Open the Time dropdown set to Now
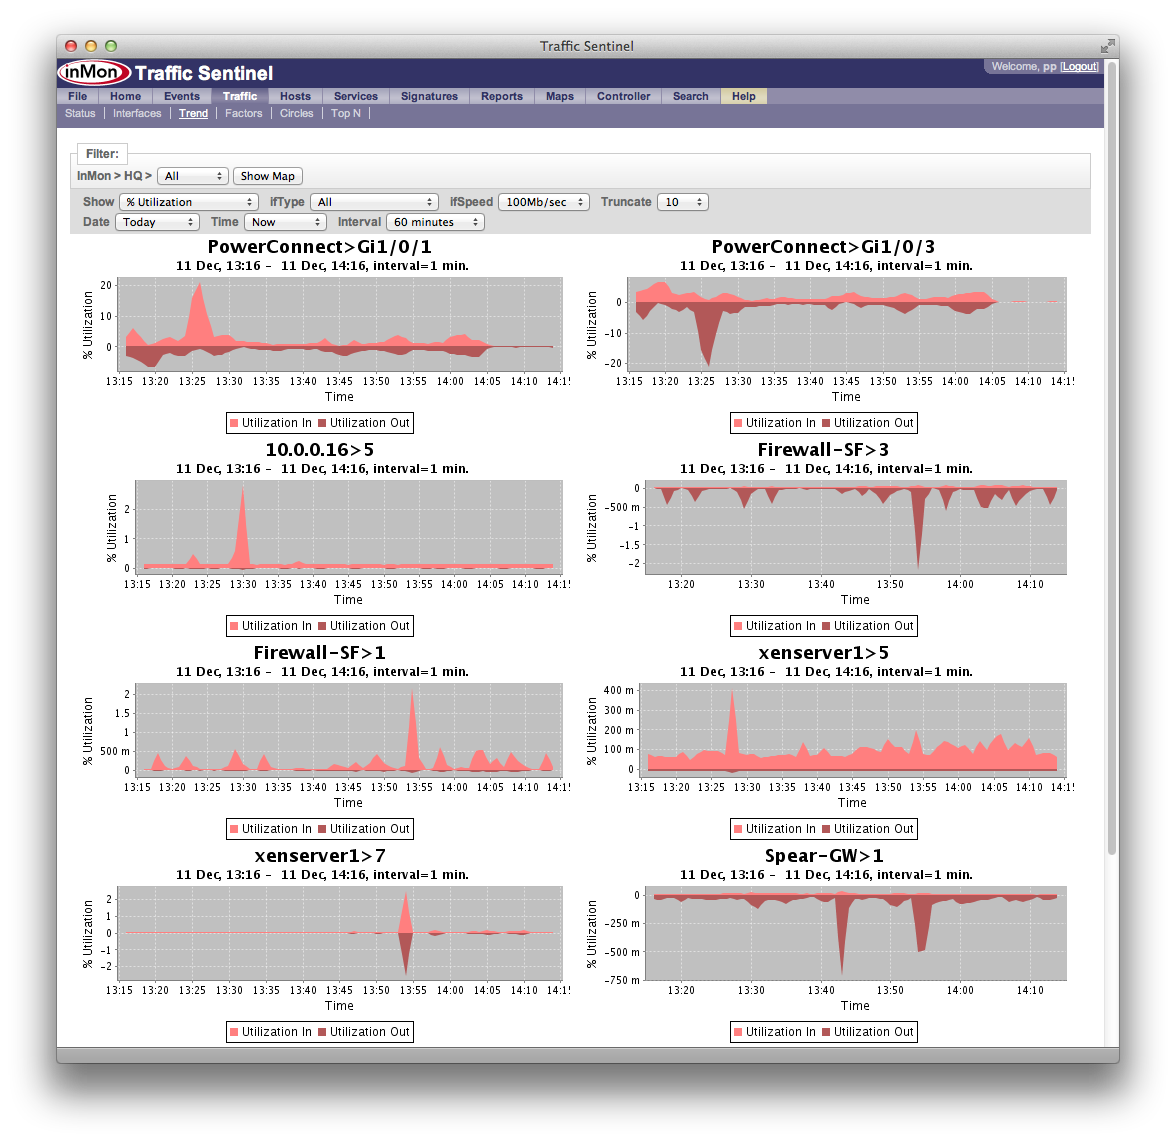 (x=285, y=223)
